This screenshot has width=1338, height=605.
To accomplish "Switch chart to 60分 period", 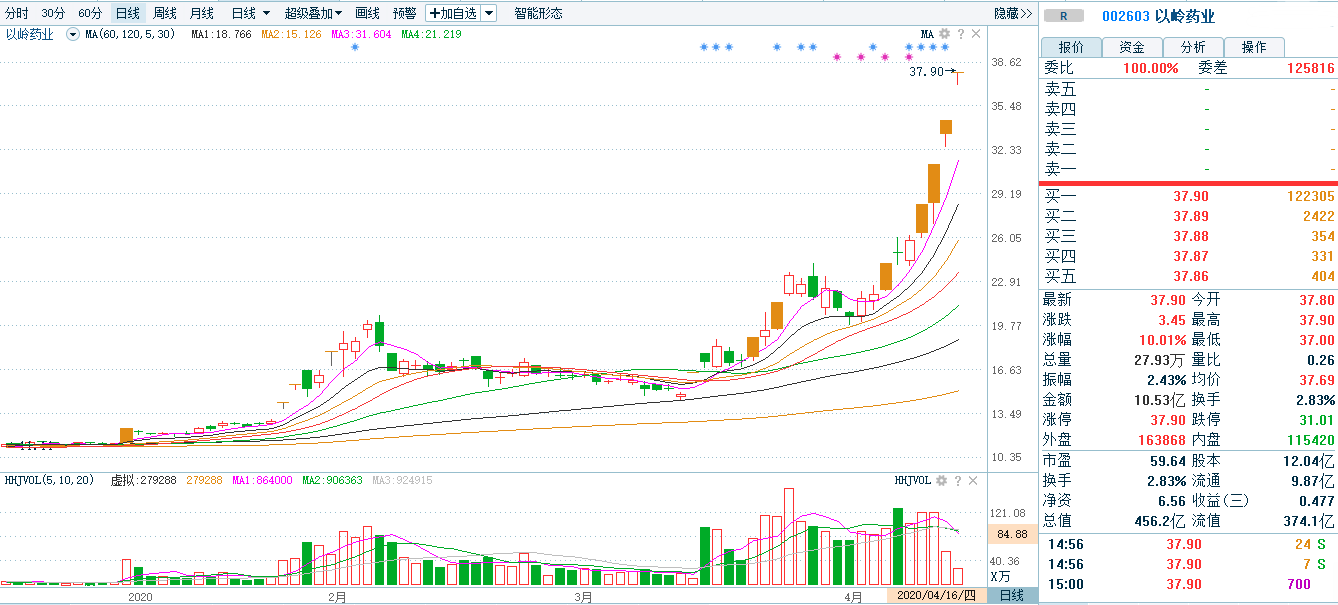I will [x=90, y=13].
